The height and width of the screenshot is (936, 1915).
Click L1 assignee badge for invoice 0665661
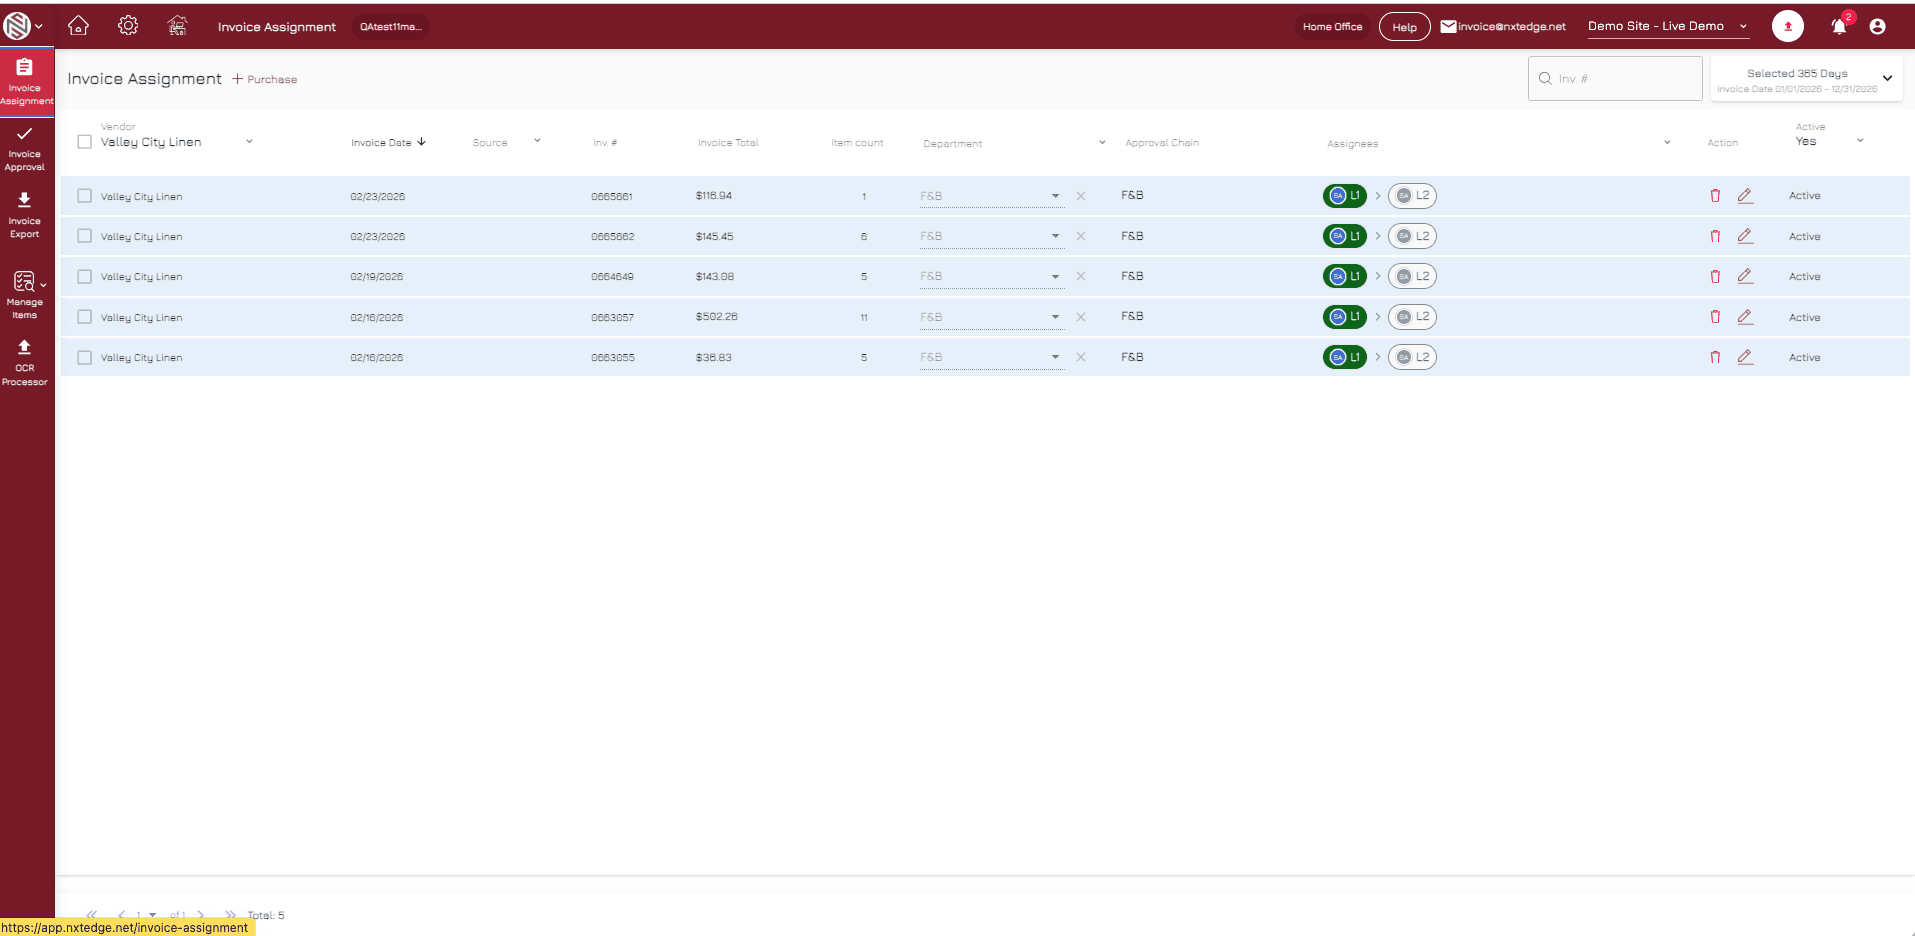coord(1345,195)
